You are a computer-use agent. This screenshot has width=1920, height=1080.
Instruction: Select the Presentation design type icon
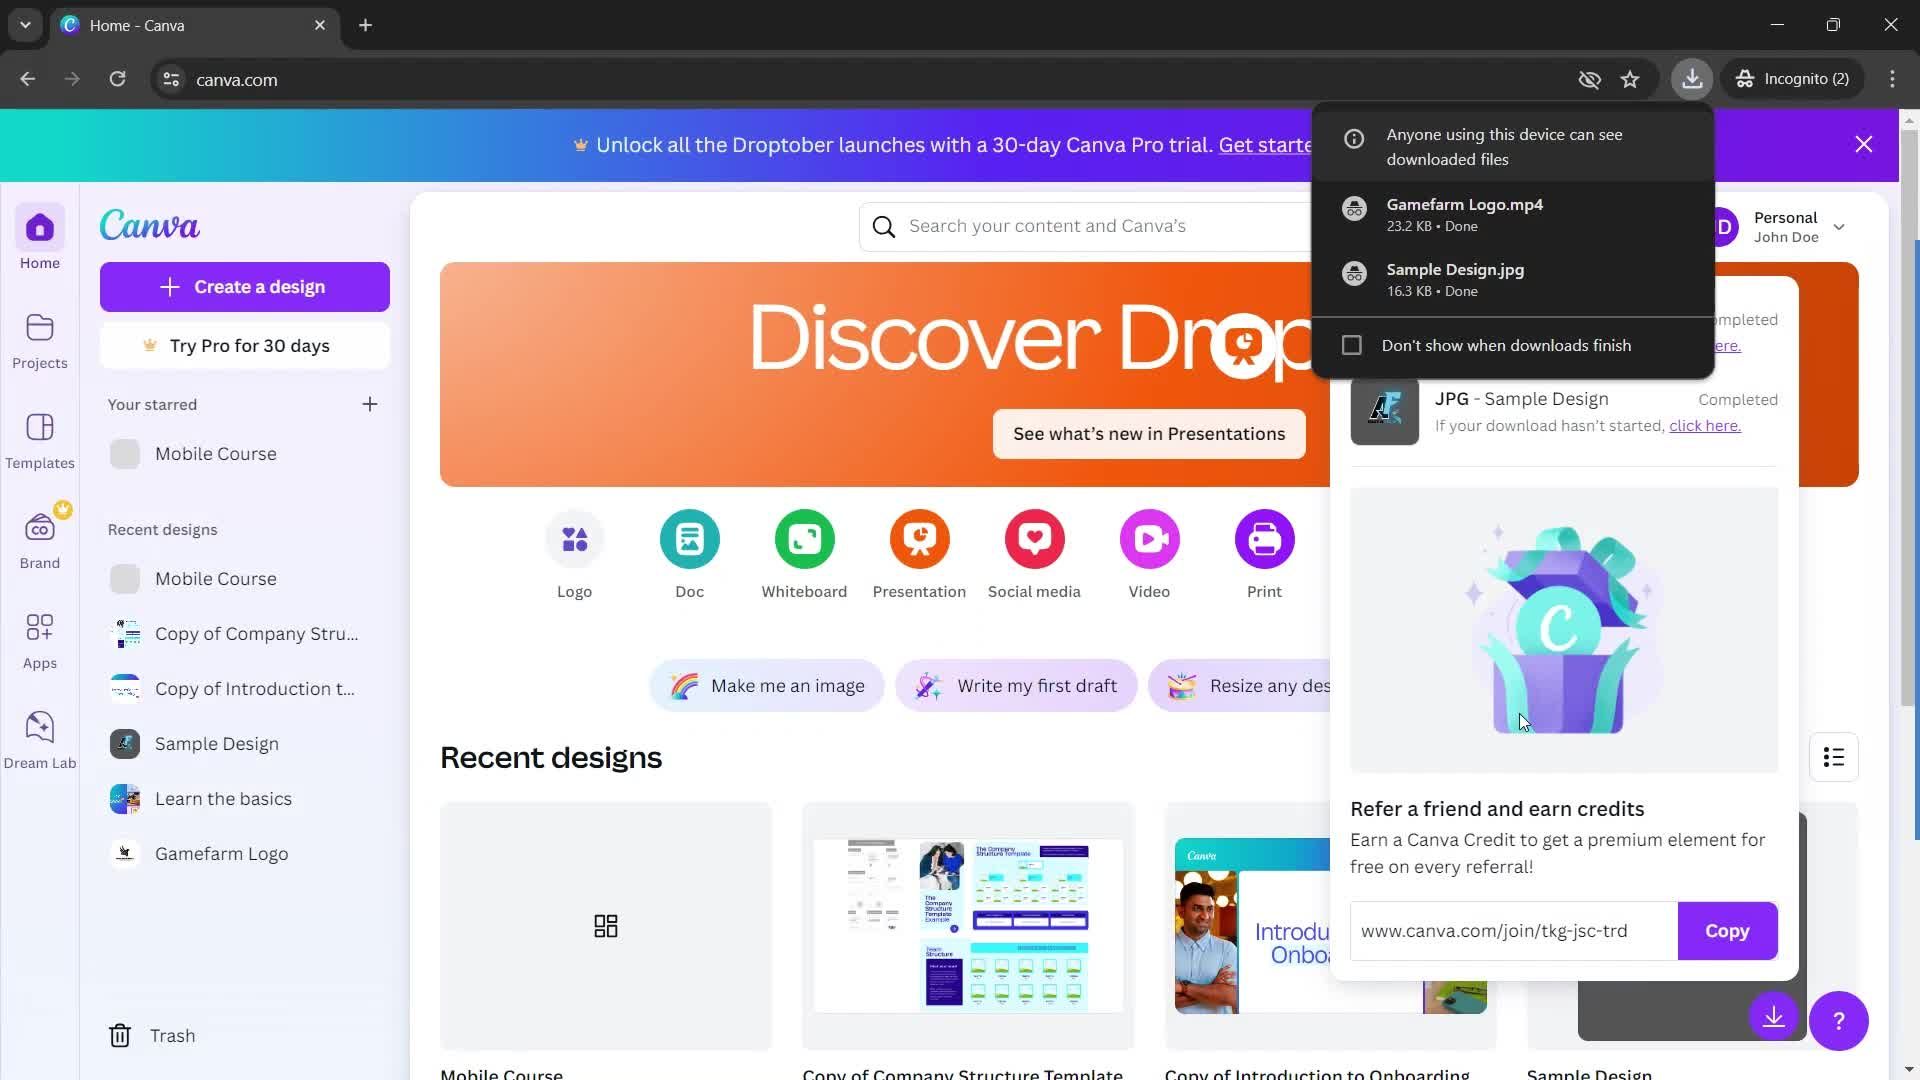[920, 540]
